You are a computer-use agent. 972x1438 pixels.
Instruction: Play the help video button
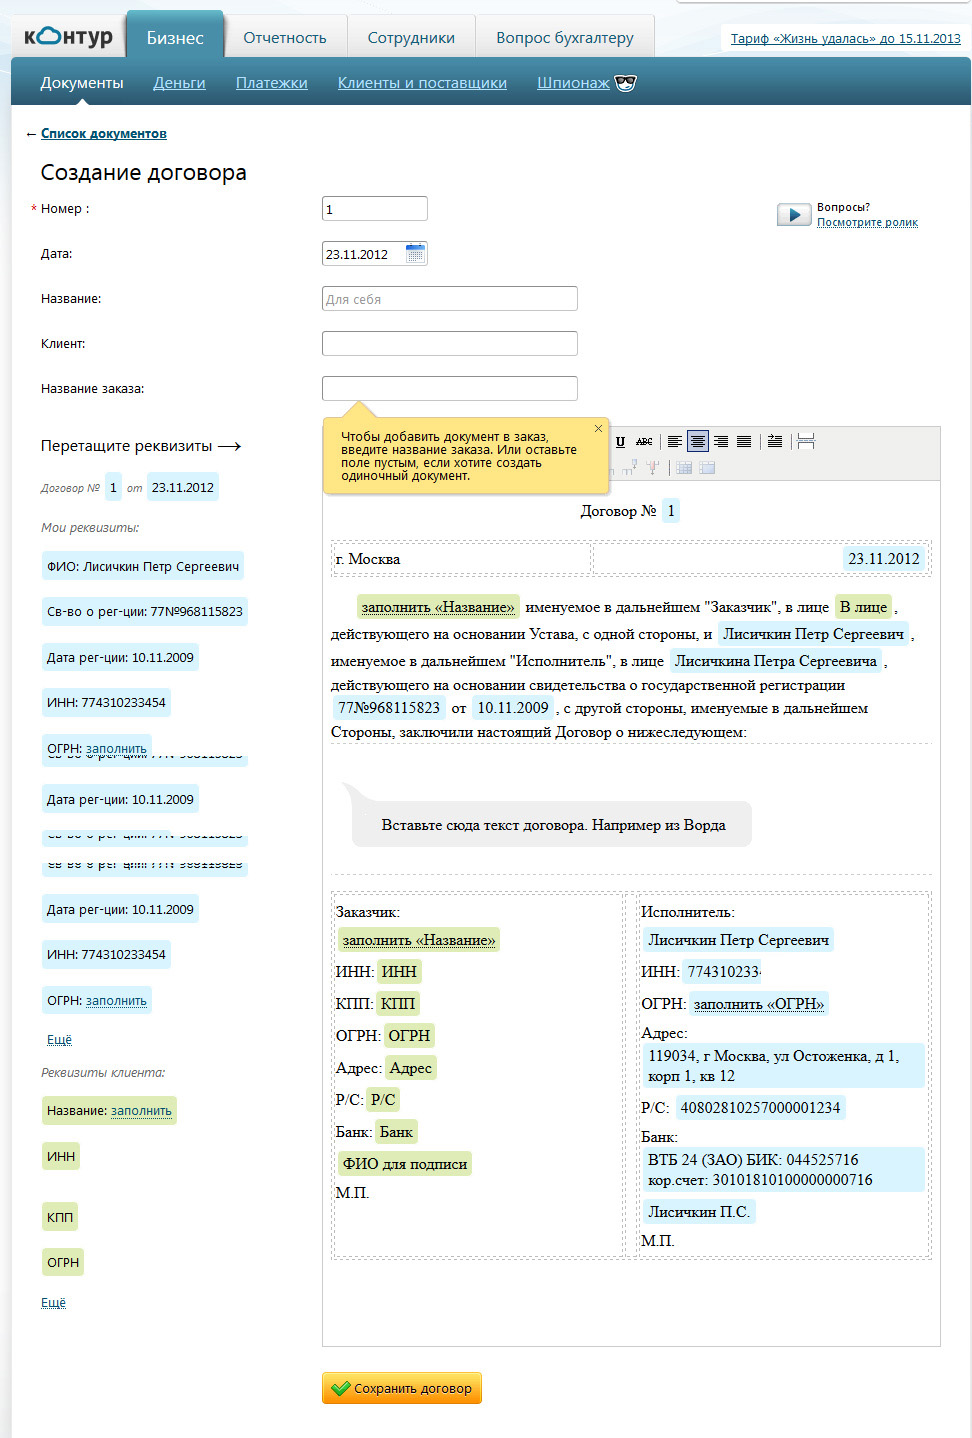coord(794,215)
